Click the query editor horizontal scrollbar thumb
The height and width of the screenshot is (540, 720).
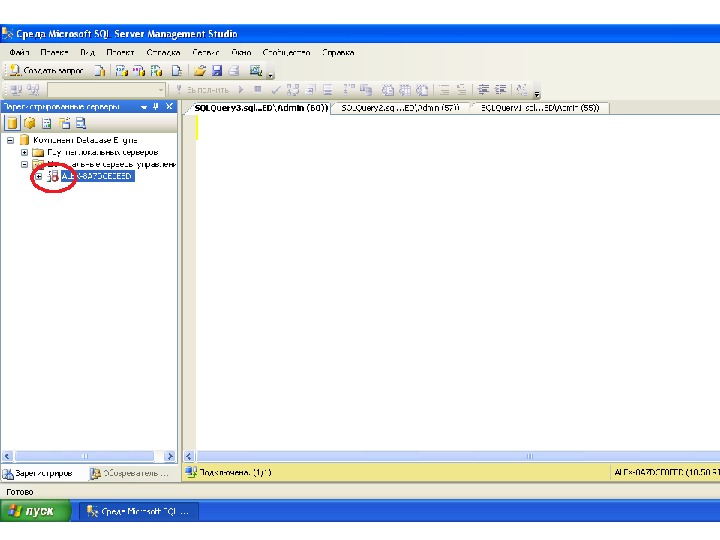coord(459,456)
